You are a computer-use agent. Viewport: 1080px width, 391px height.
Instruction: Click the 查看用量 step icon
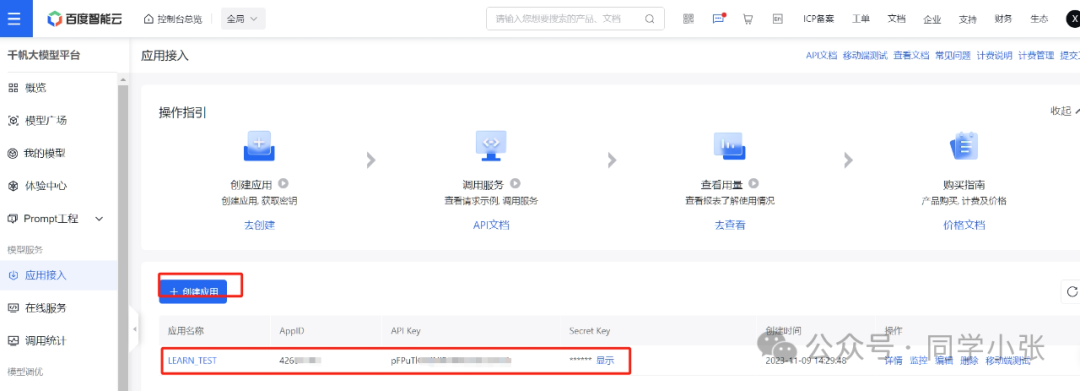point(729,146)
